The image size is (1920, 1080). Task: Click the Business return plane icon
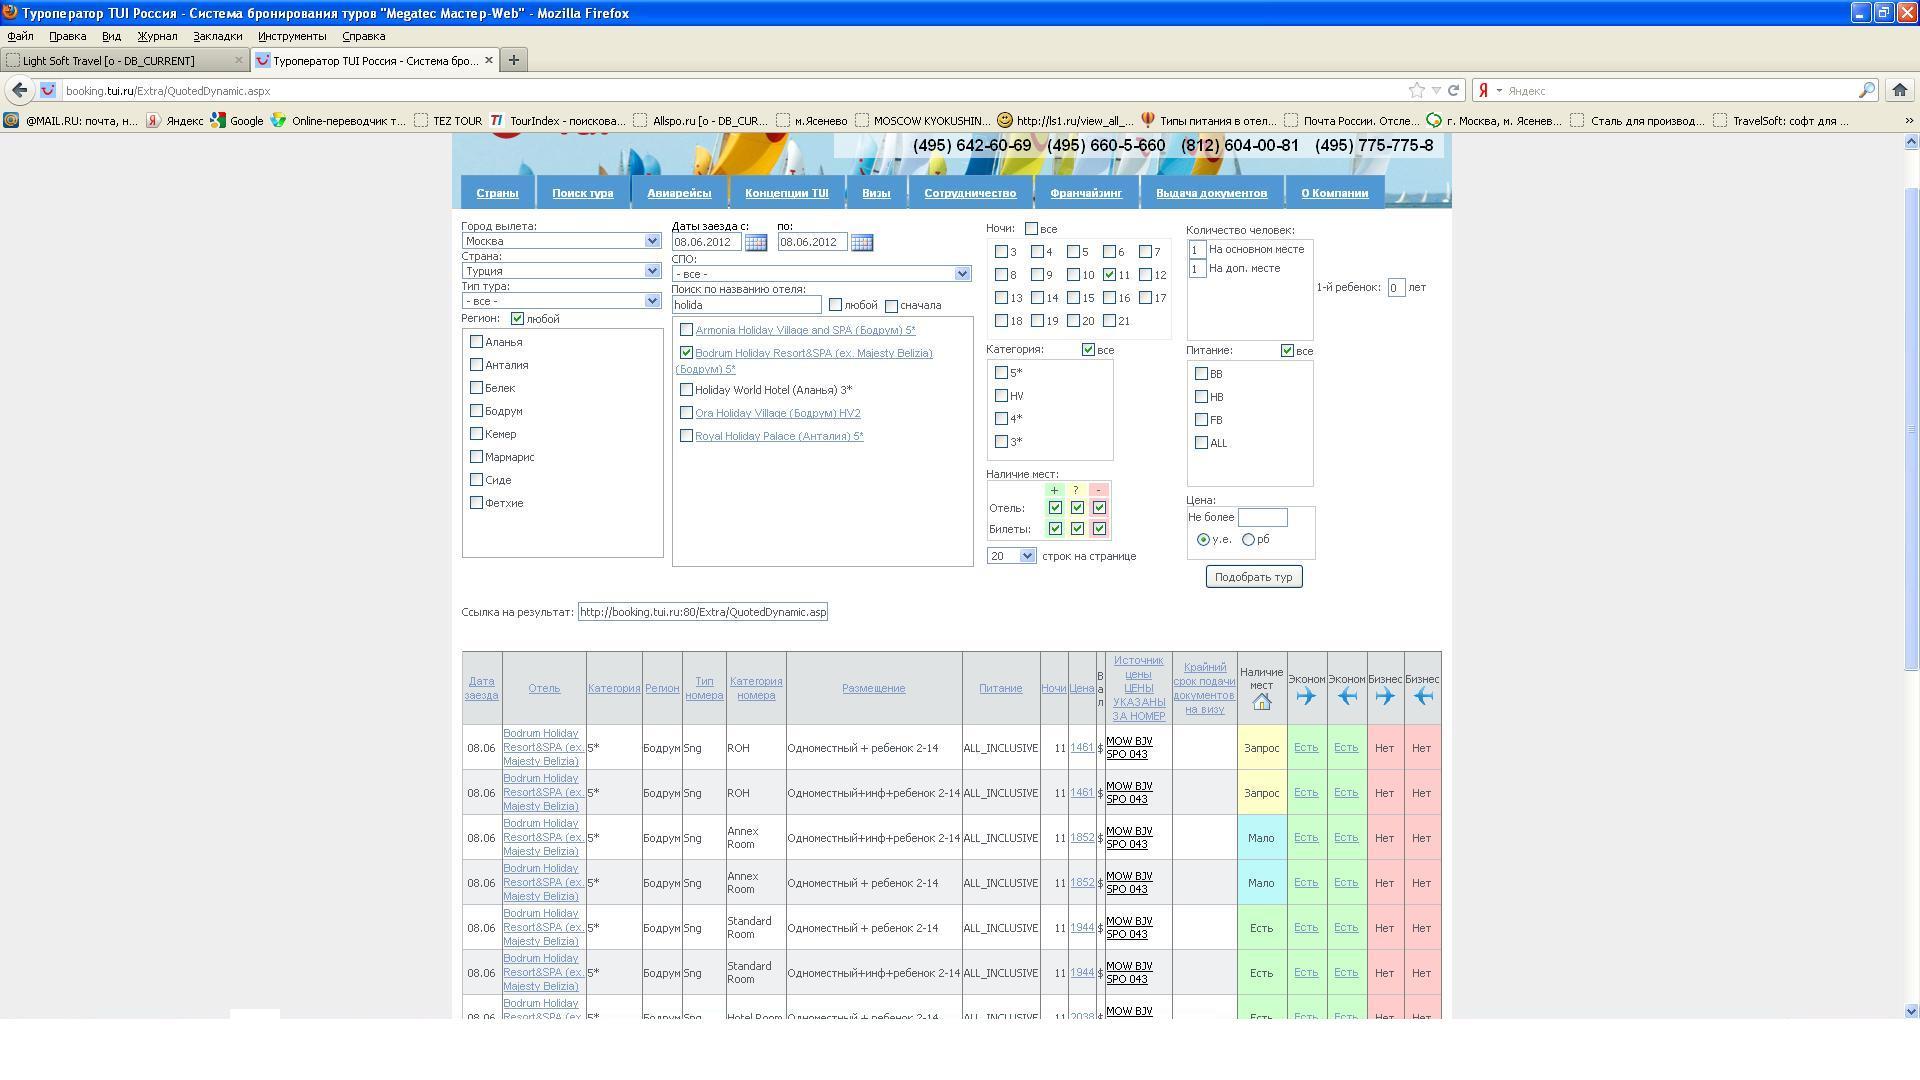point(1422,697)
